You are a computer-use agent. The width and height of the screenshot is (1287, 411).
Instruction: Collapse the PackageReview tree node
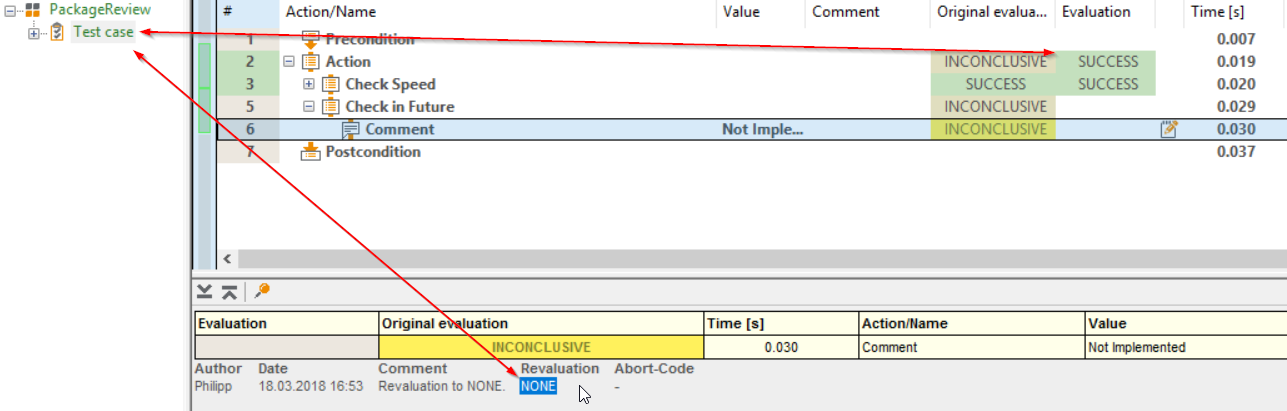pos(9,10)
